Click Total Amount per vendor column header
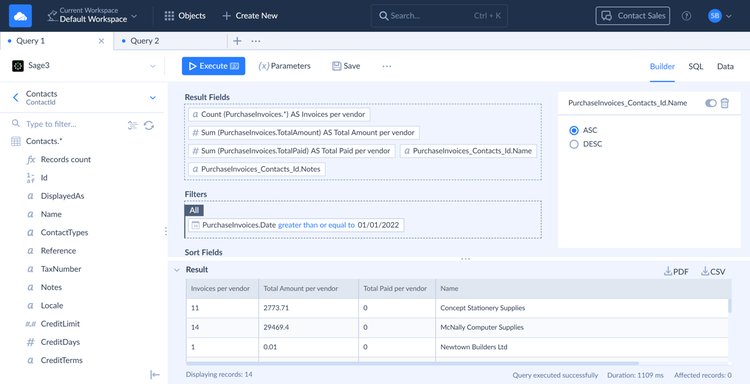The image size is (750, 384). 309,289
